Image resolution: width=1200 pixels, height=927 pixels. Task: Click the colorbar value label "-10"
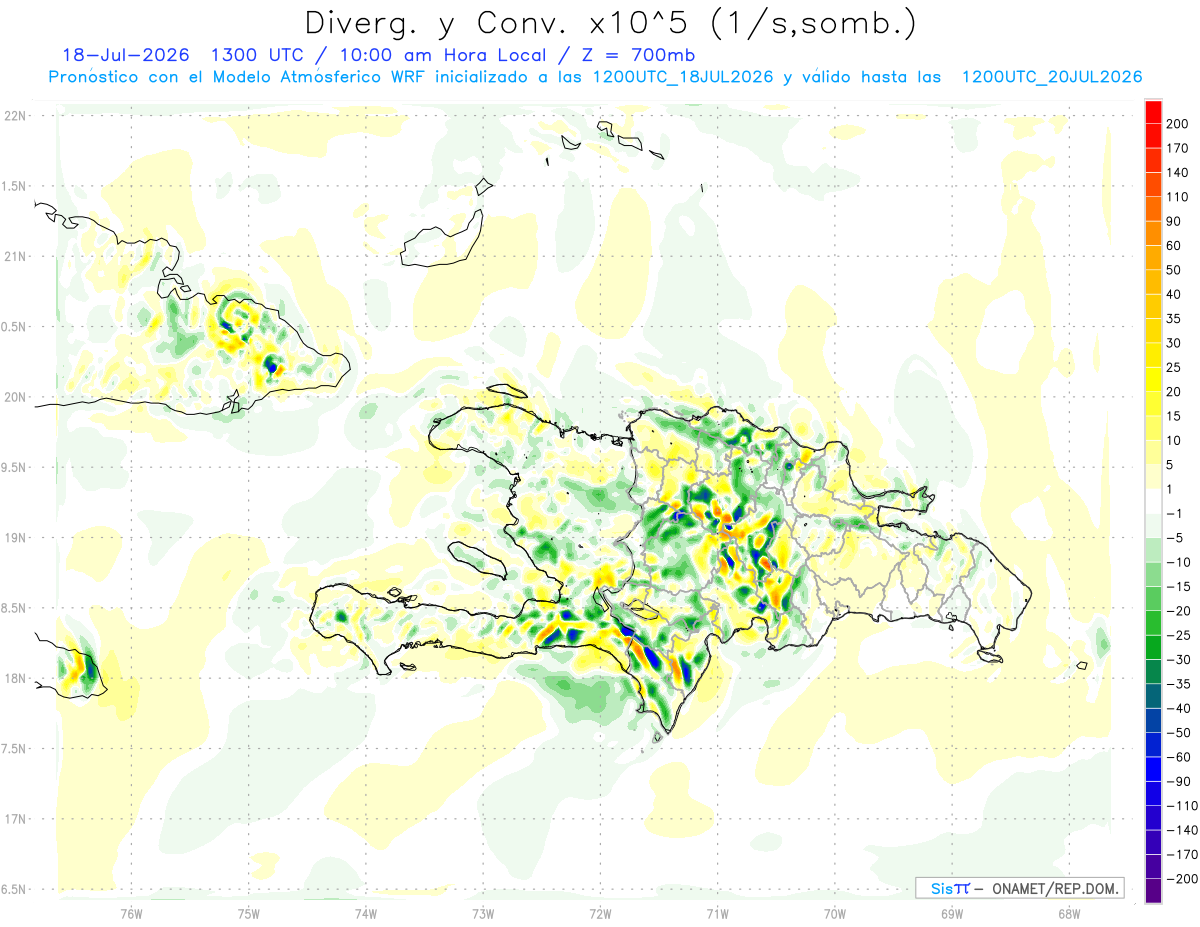coord(1177,562)
